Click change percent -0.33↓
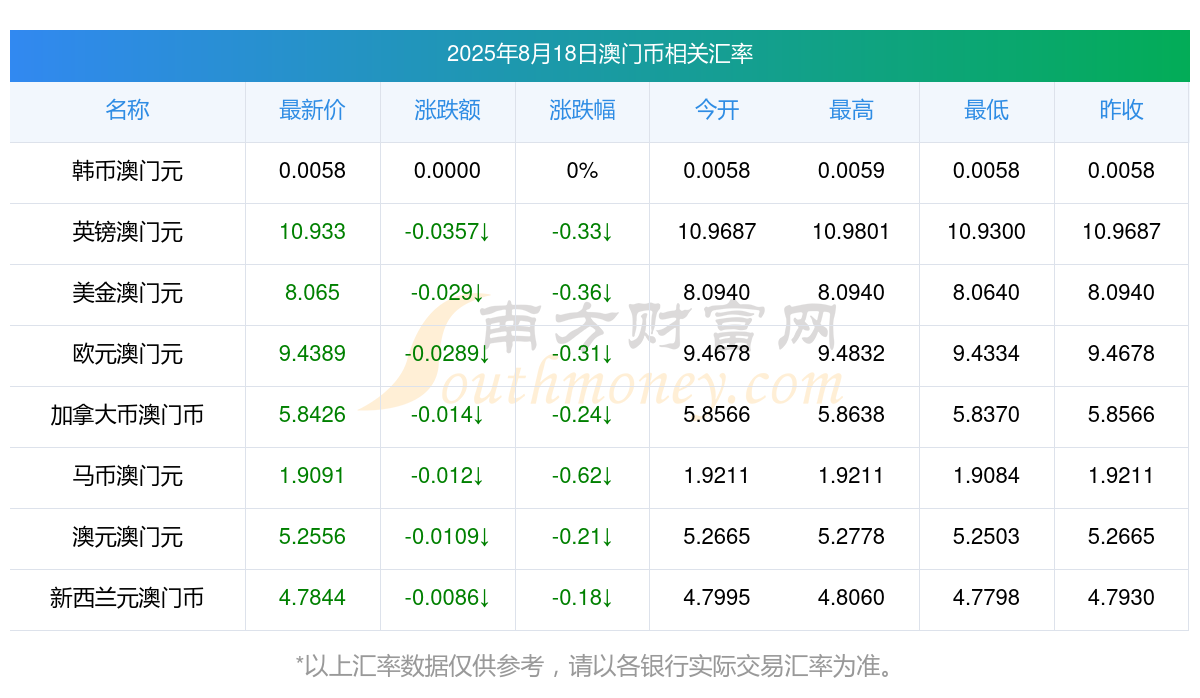Image resolution: width=1200 pixels, height=698 pixels. (x=582, y=232)
